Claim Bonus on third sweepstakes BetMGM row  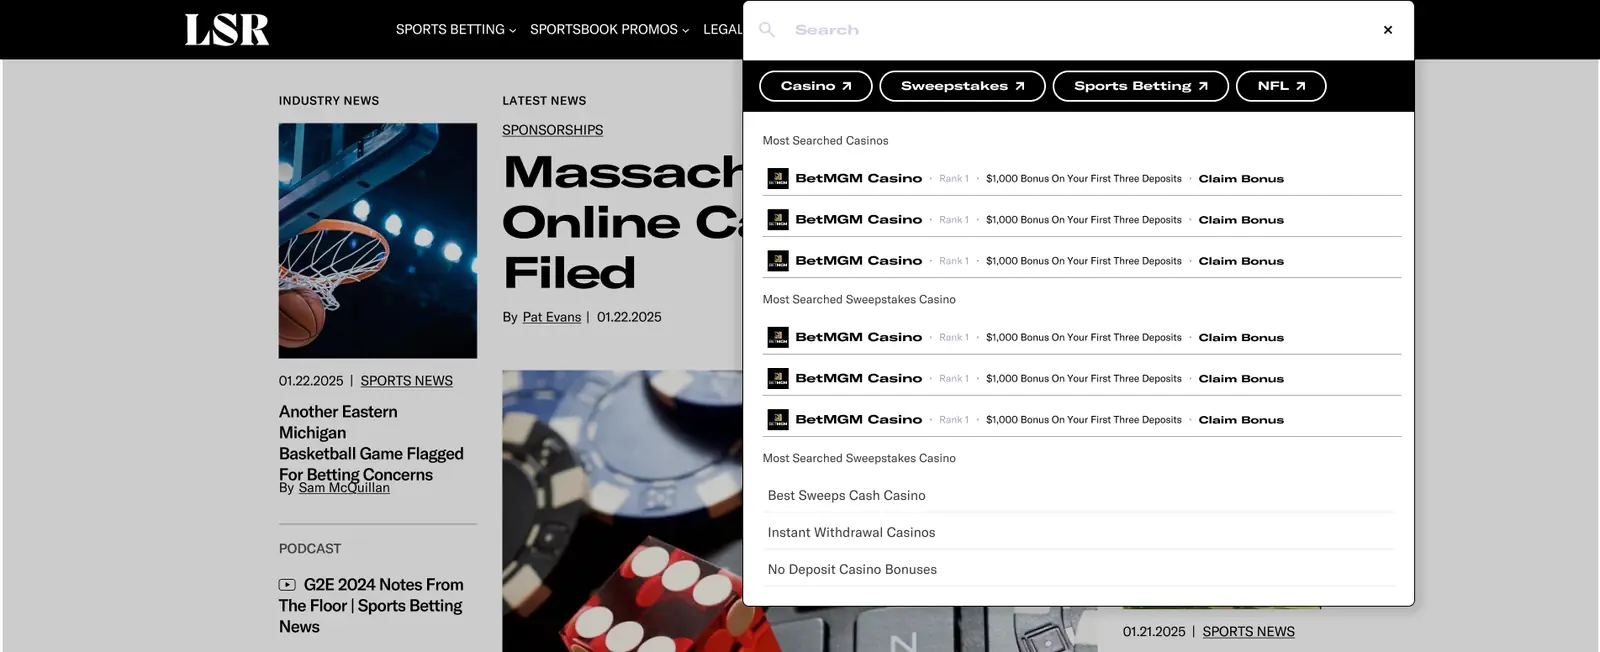coord(1241,420)
